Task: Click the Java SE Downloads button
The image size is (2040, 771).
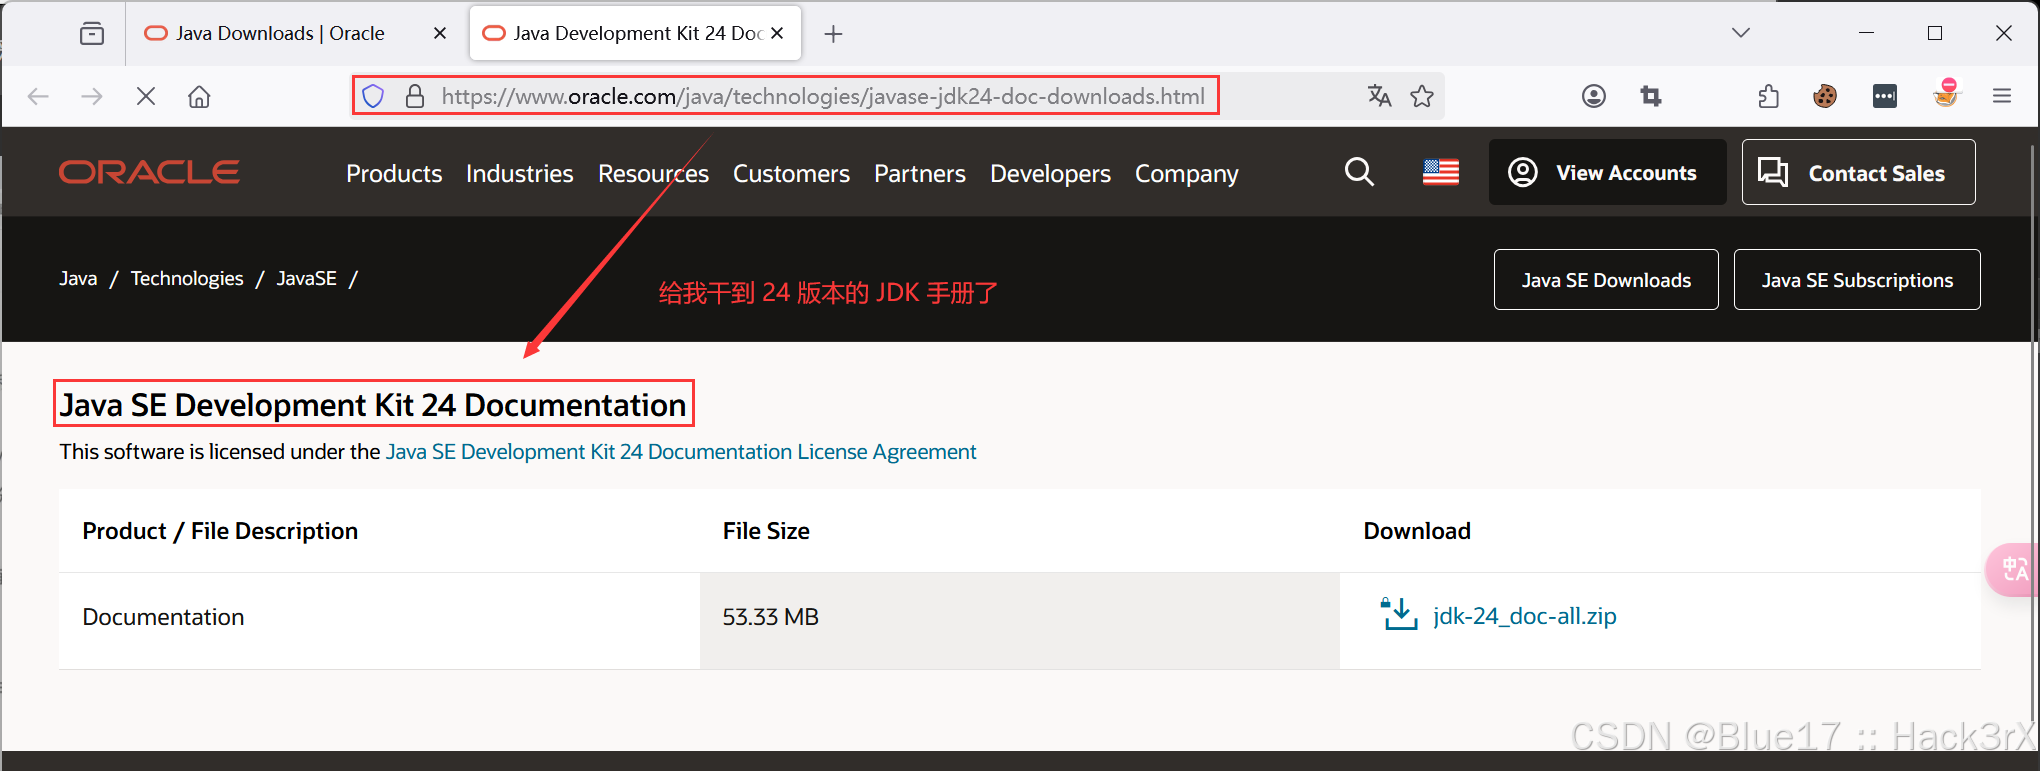Action: [1606, 280]
